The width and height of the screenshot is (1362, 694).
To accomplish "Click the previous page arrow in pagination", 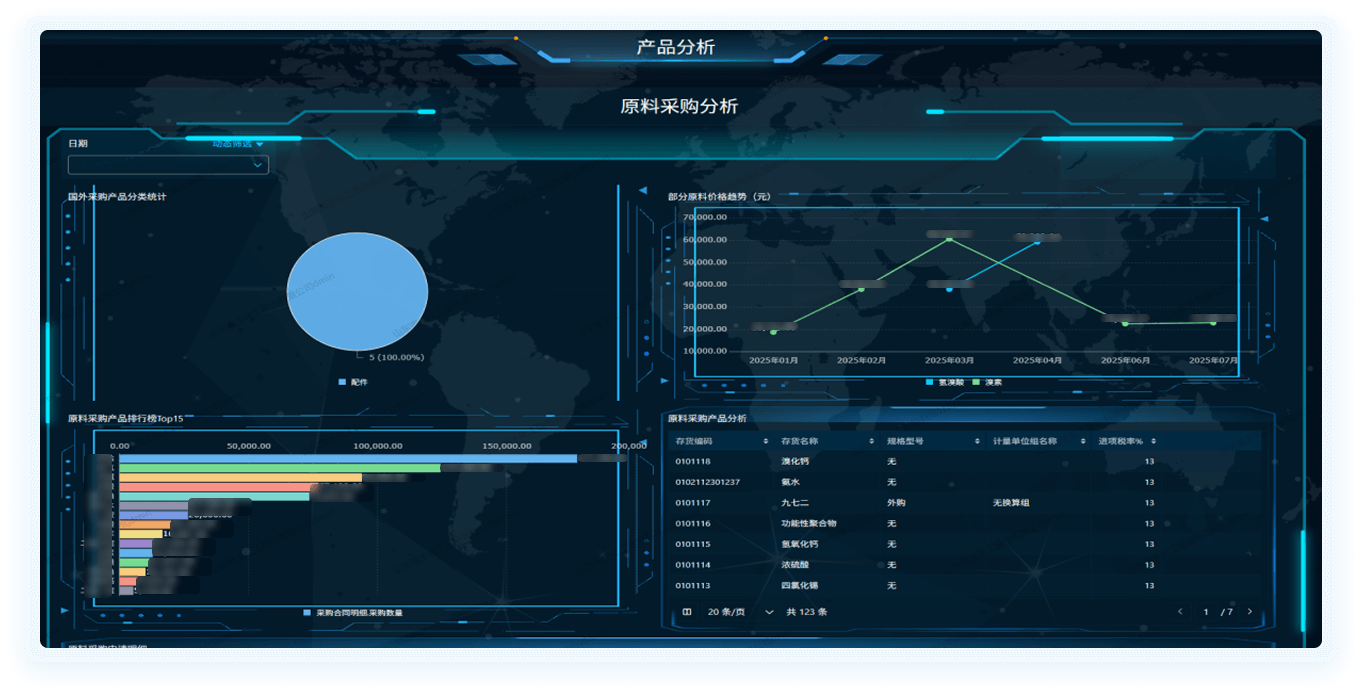I will [1180, 612].
